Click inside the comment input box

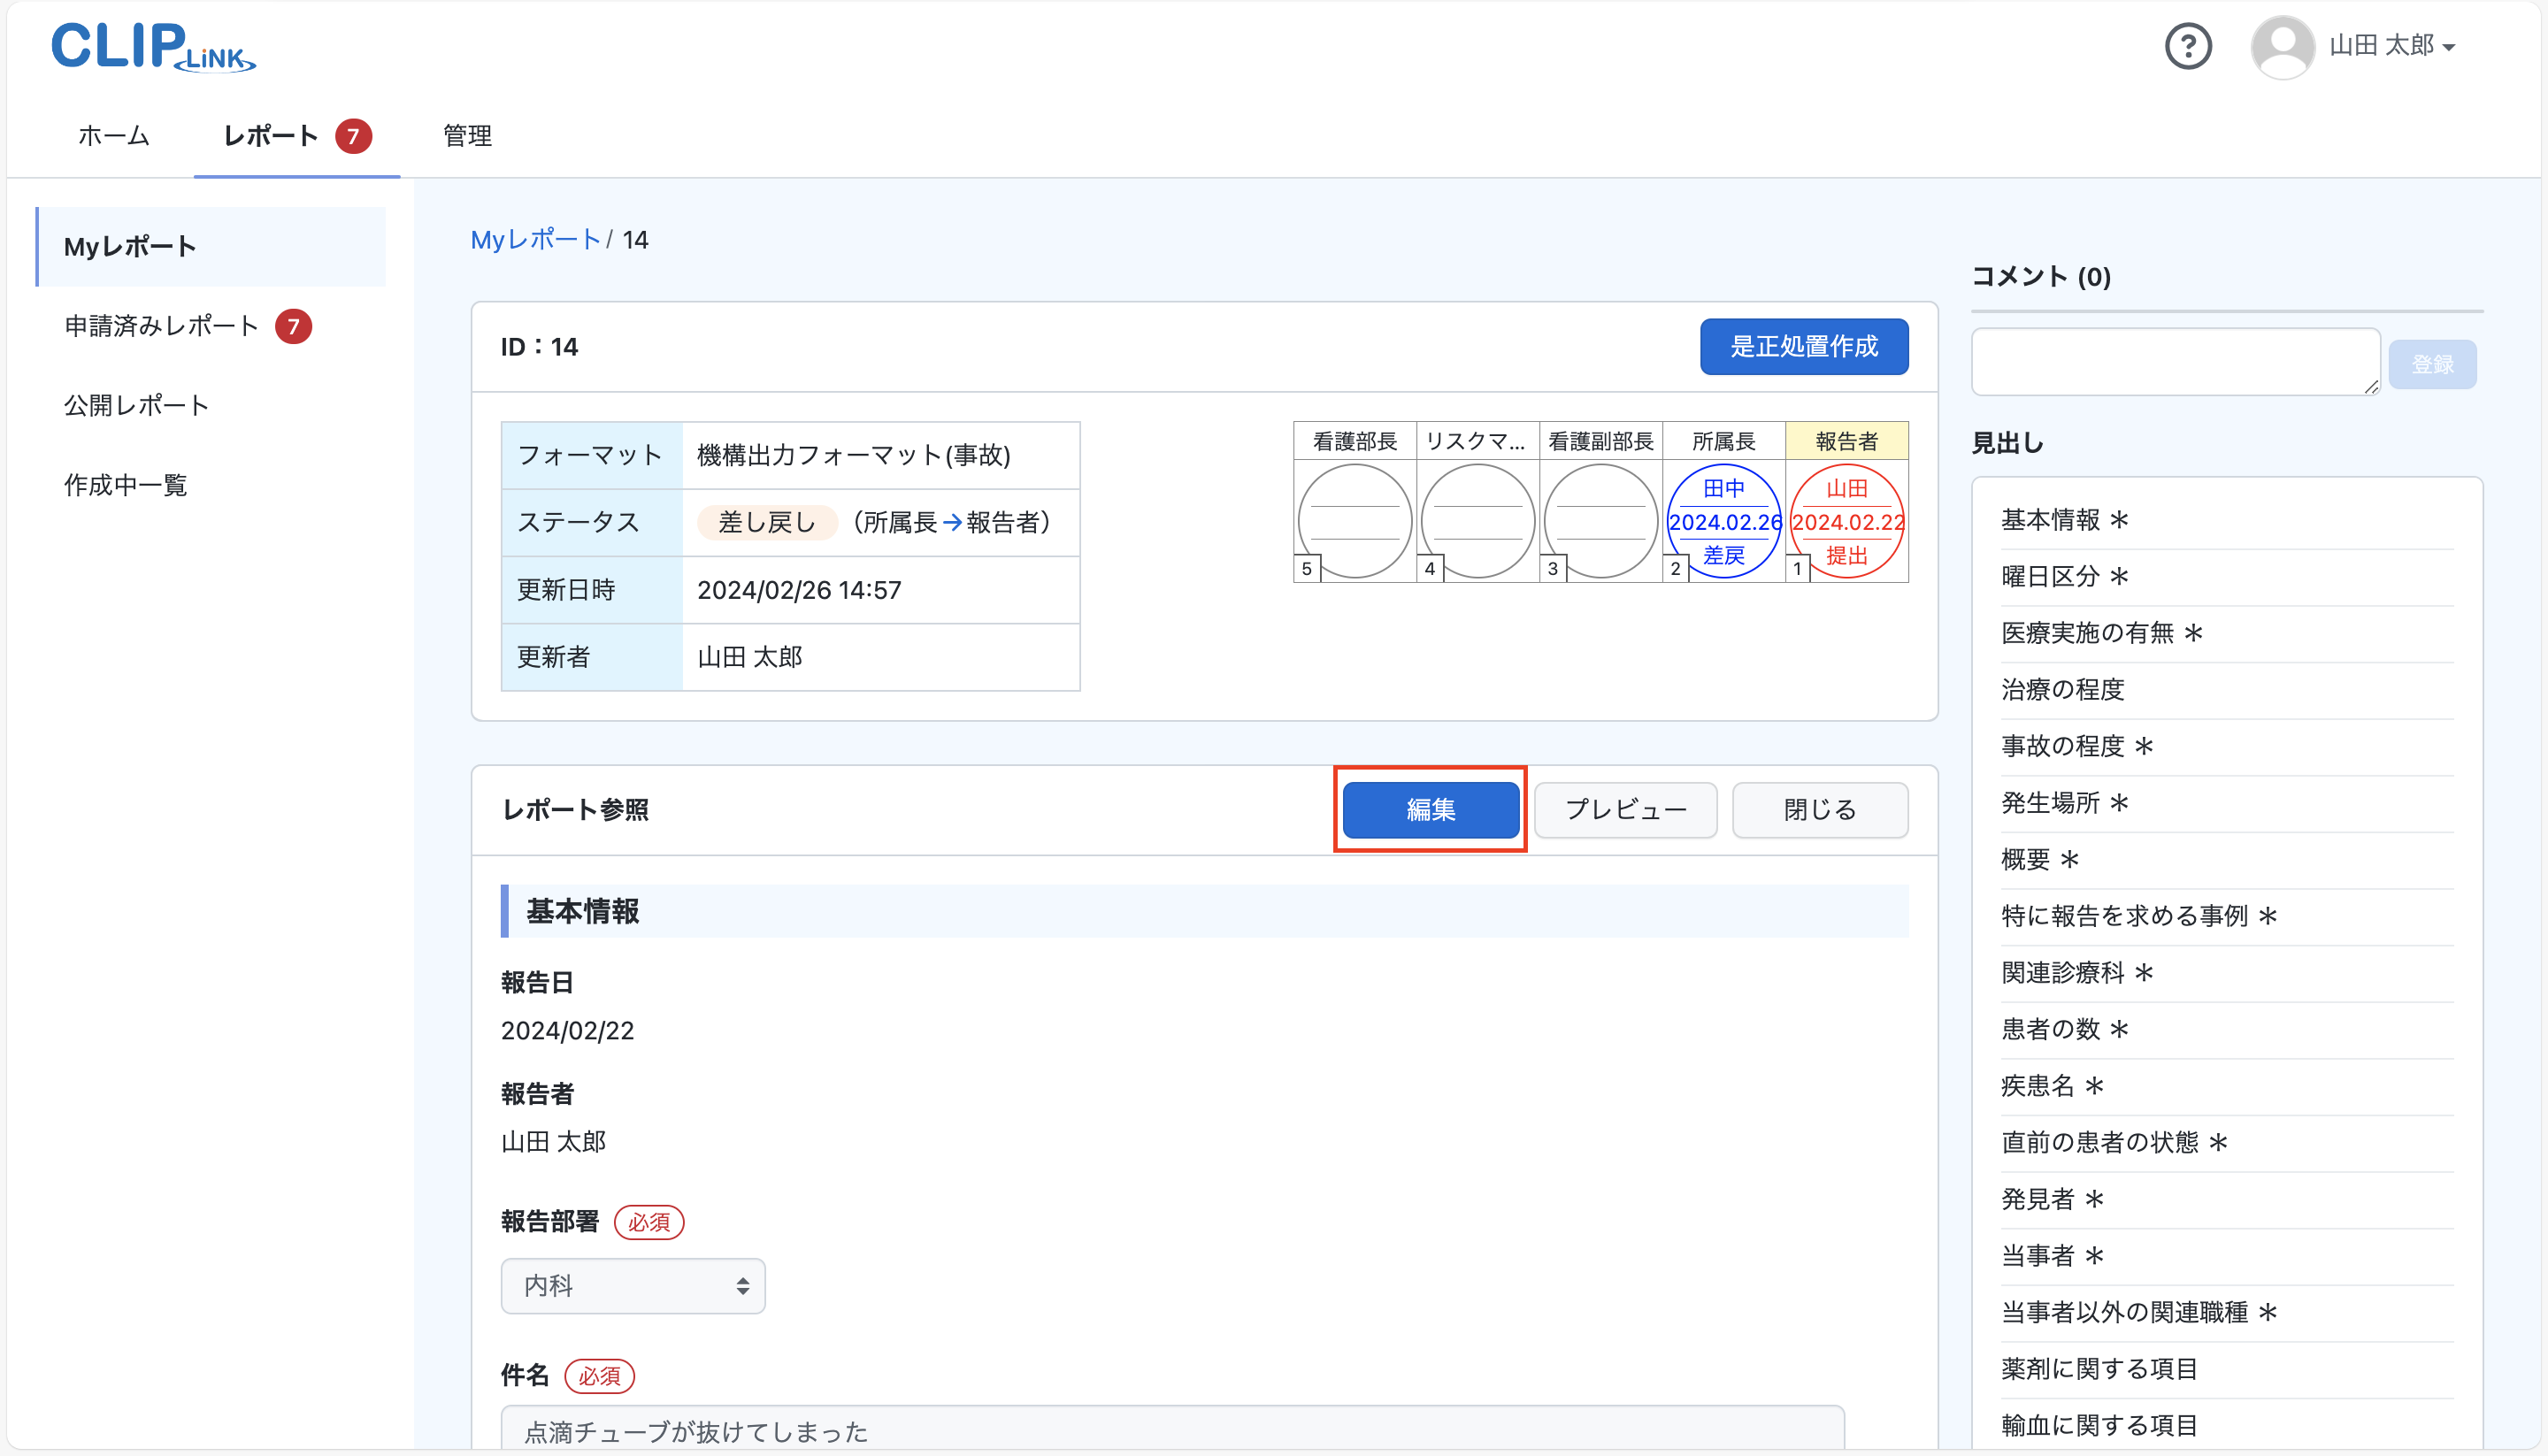pyautogui.click(x=2175, y=360)
